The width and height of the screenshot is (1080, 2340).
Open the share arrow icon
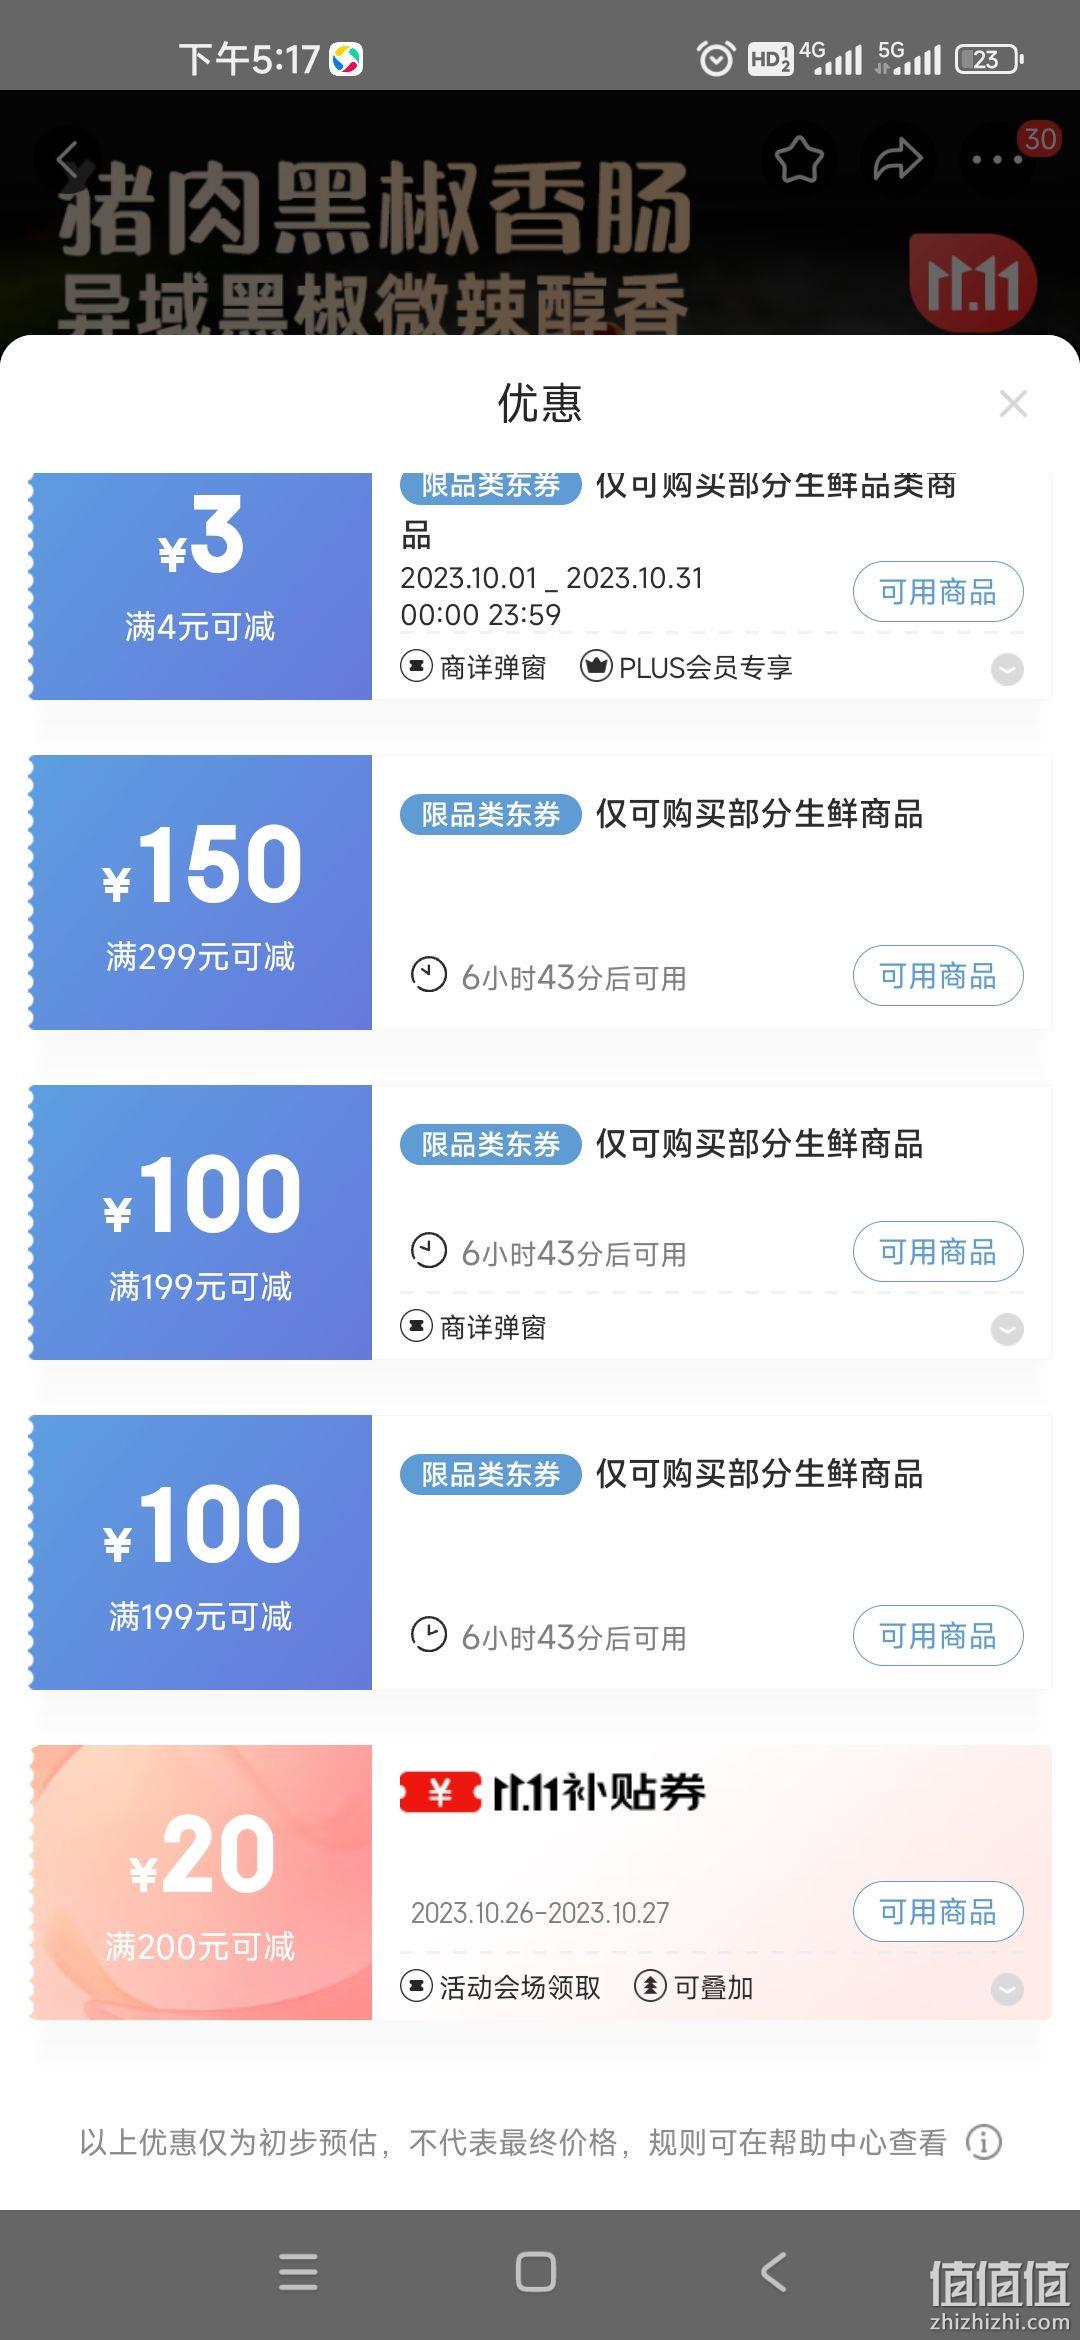click(x=897, y=160)
